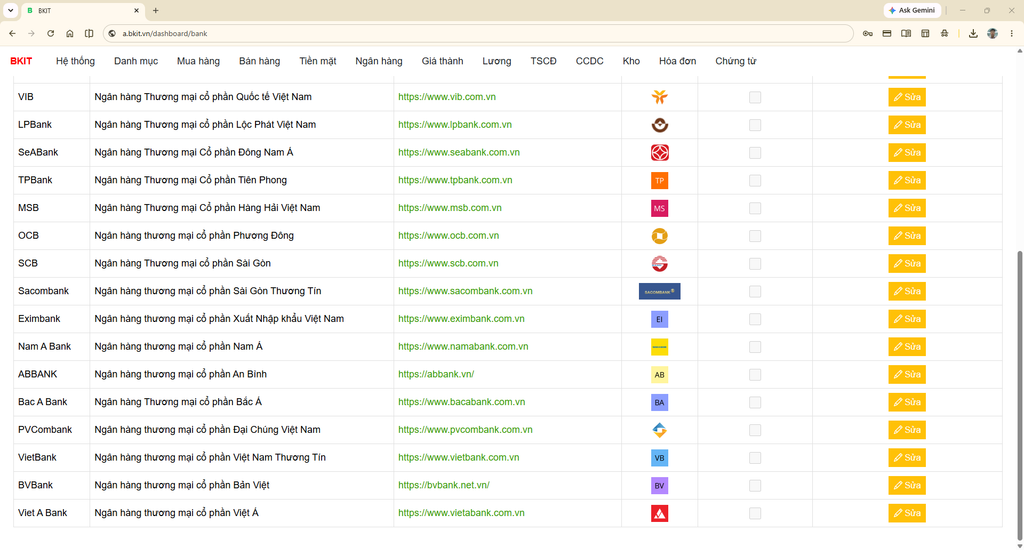Open the browser three-dot menu
The image size is (1024, 550).
pyautogui.click(x=1012, y=33)
